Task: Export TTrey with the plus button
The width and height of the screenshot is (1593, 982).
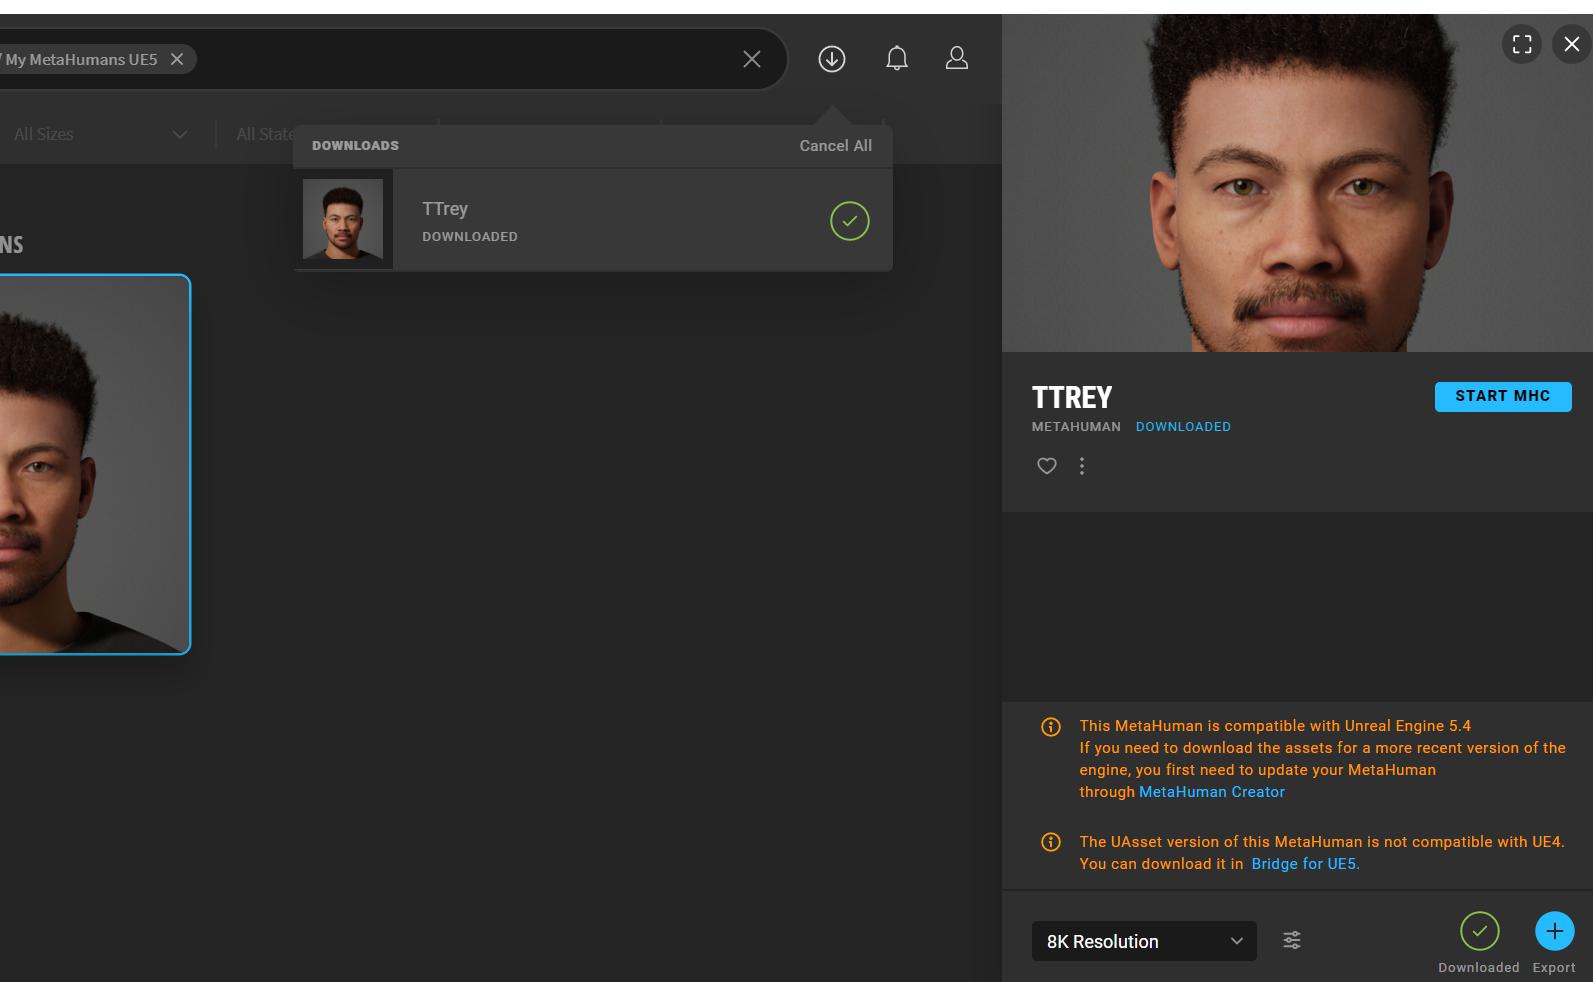Action: point(1554,931)
